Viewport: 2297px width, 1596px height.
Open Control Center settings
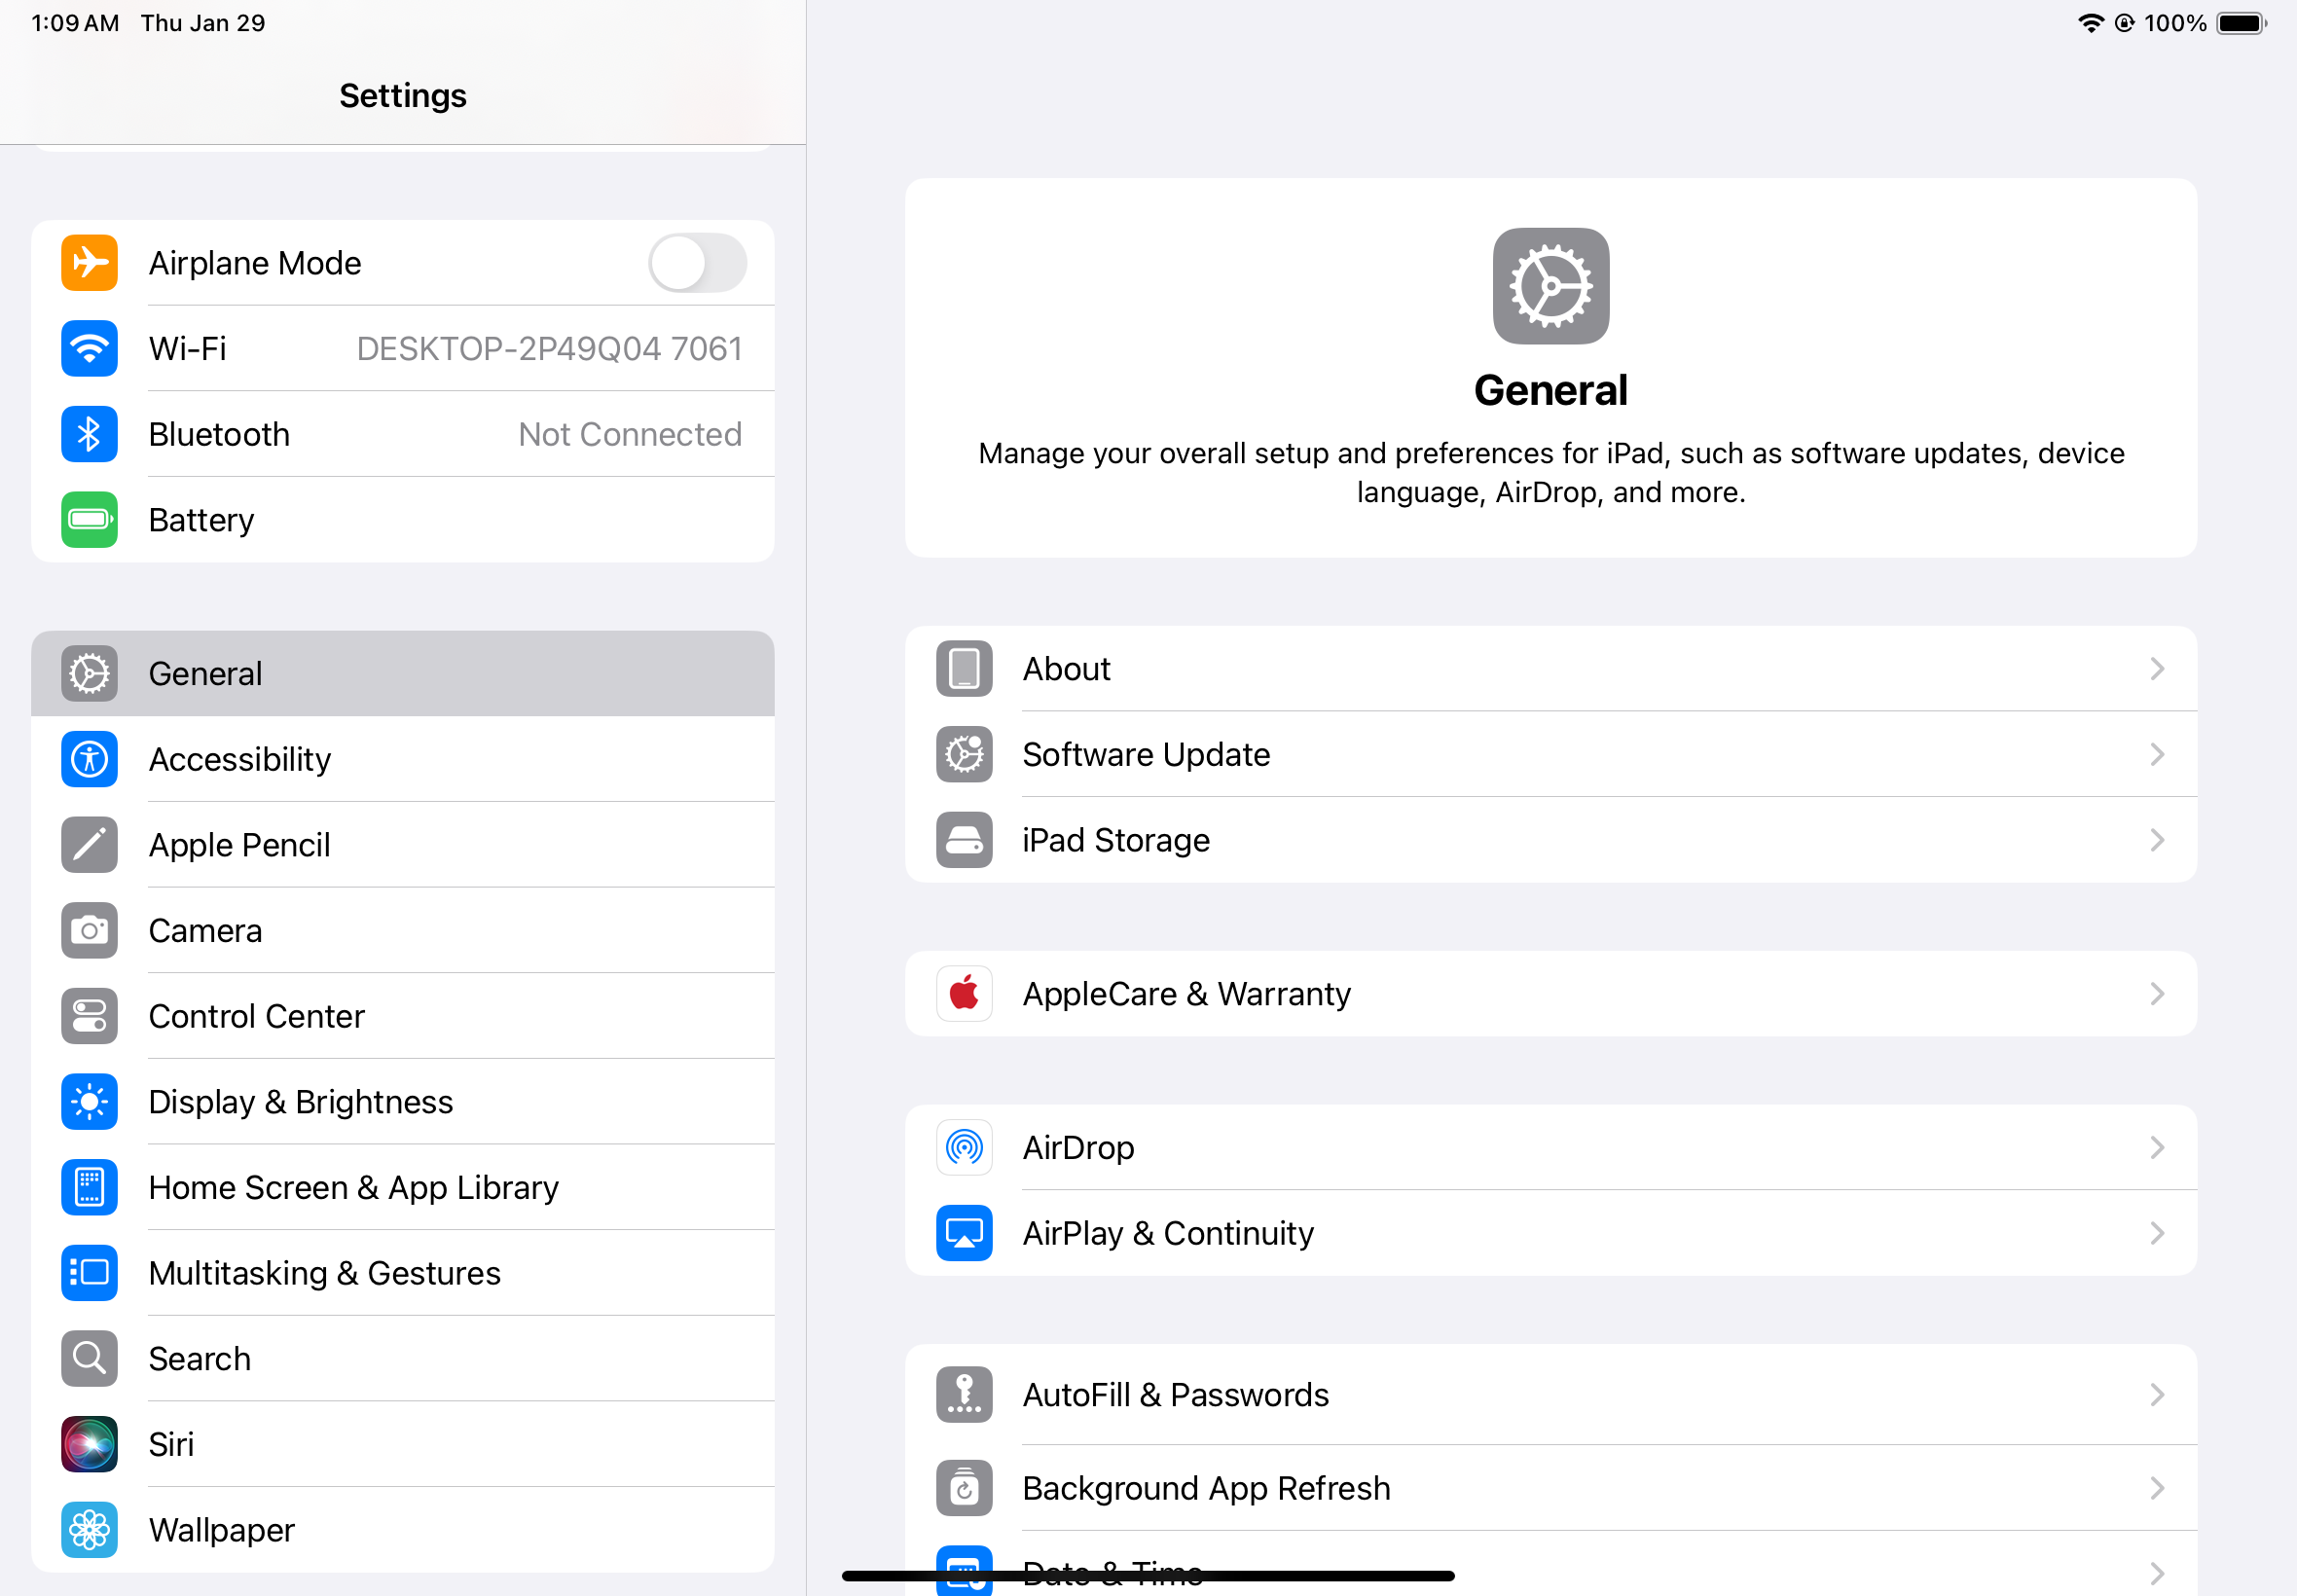pos(403,1016)
